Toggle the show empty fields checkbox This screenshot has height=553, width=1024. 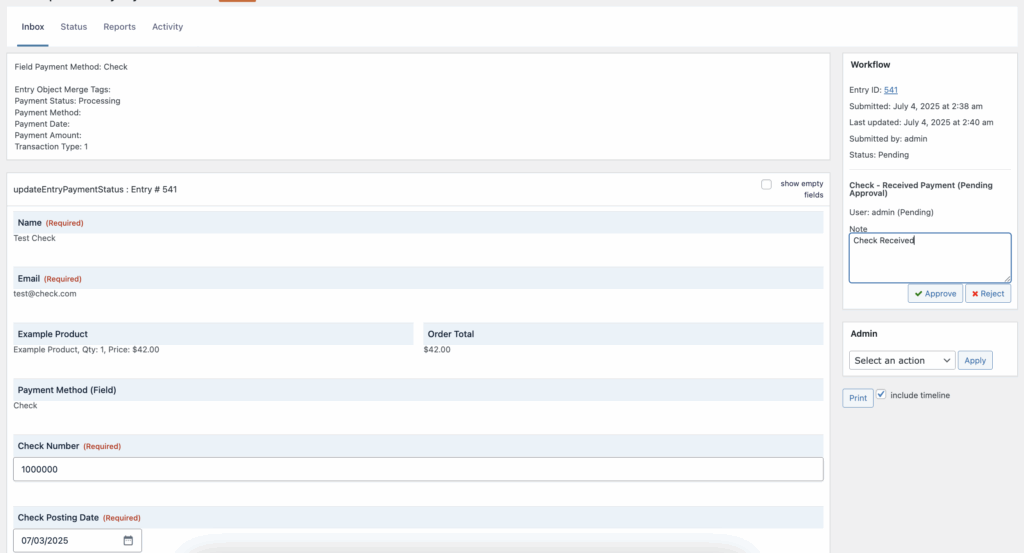click(x=766, y=184)
